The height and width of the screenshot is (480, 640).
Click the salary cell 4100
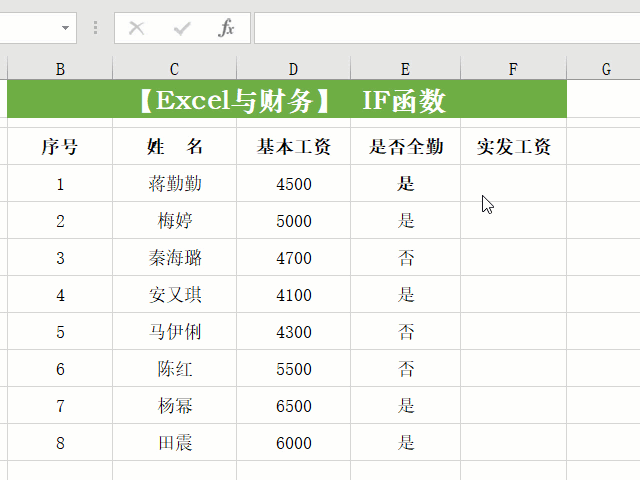pyautogui.click(x=293, y=295)
